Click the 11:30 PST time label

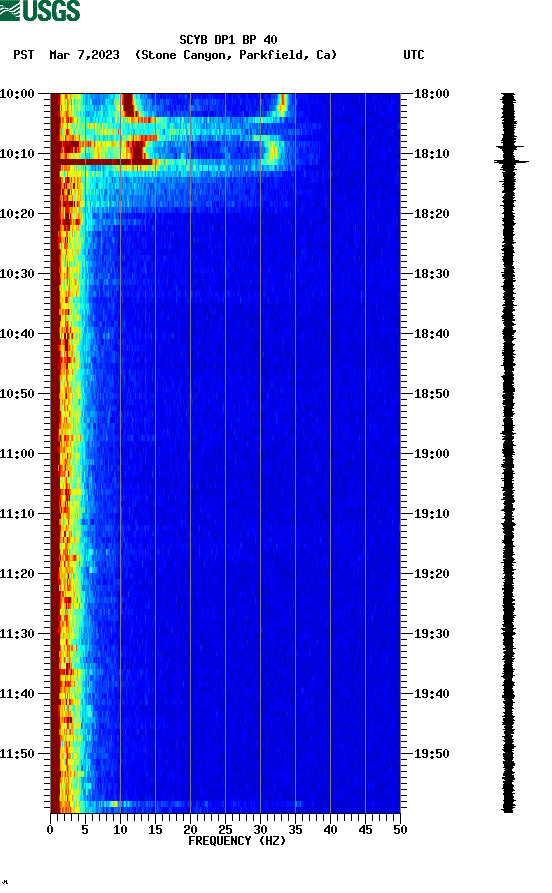[17, 634]
